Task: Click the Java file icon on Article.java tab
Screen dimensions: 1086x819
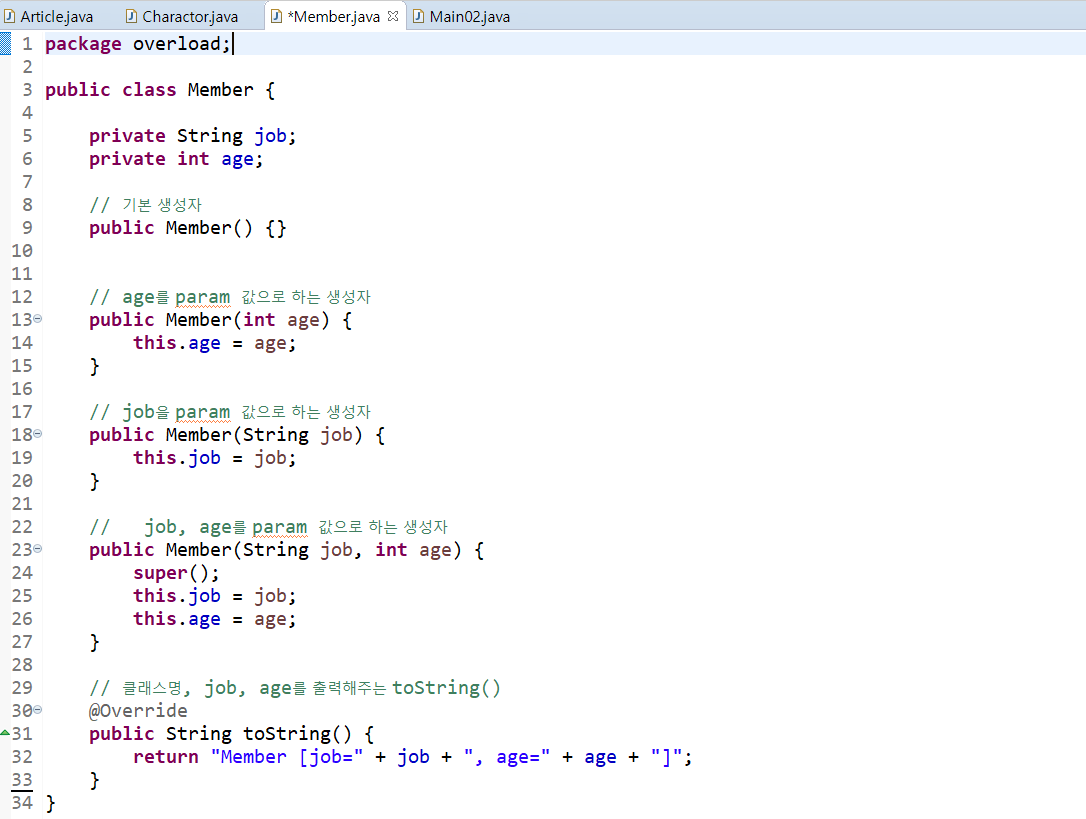Action: point(10,16)
